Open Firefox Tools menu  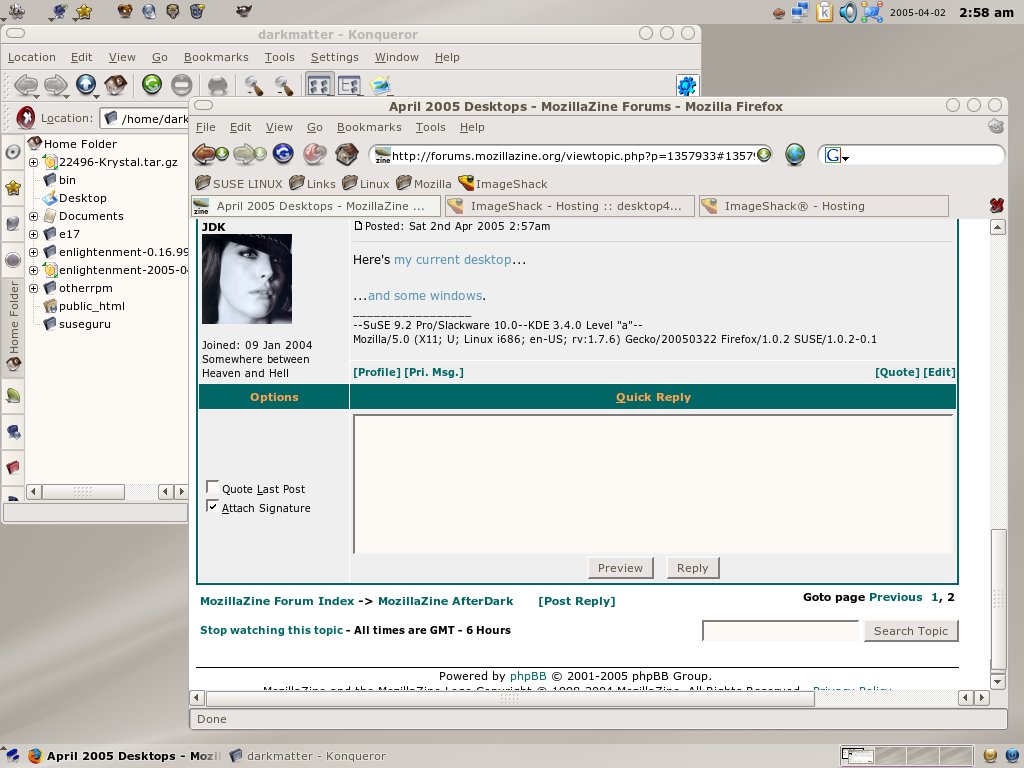430,127
